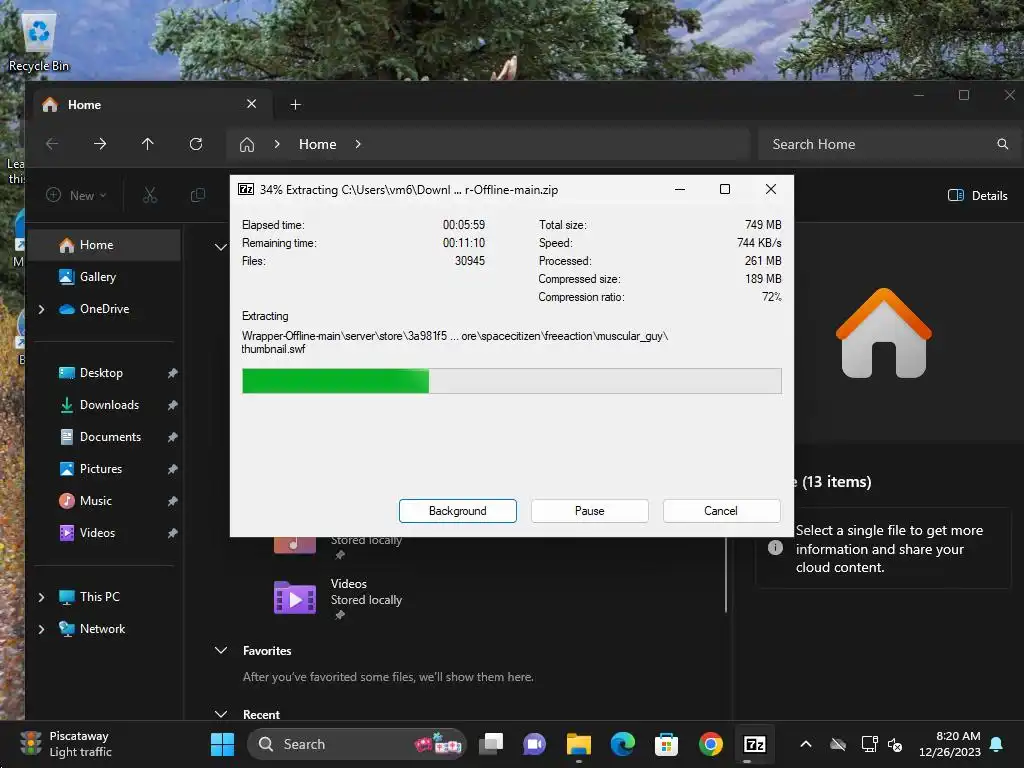Open the Piscataway traffic widget
The width and height of the screenshot is (1024, 768).
point(65,744)
